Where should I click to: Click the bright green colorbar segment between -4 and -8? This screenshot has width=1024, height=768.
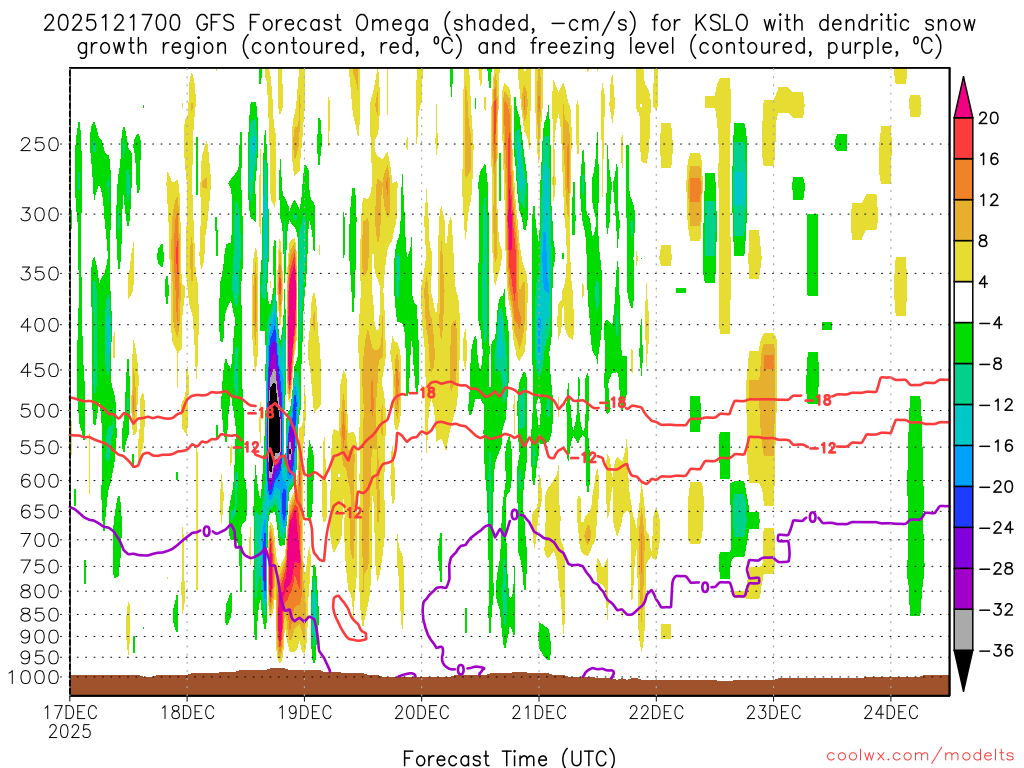963,344
